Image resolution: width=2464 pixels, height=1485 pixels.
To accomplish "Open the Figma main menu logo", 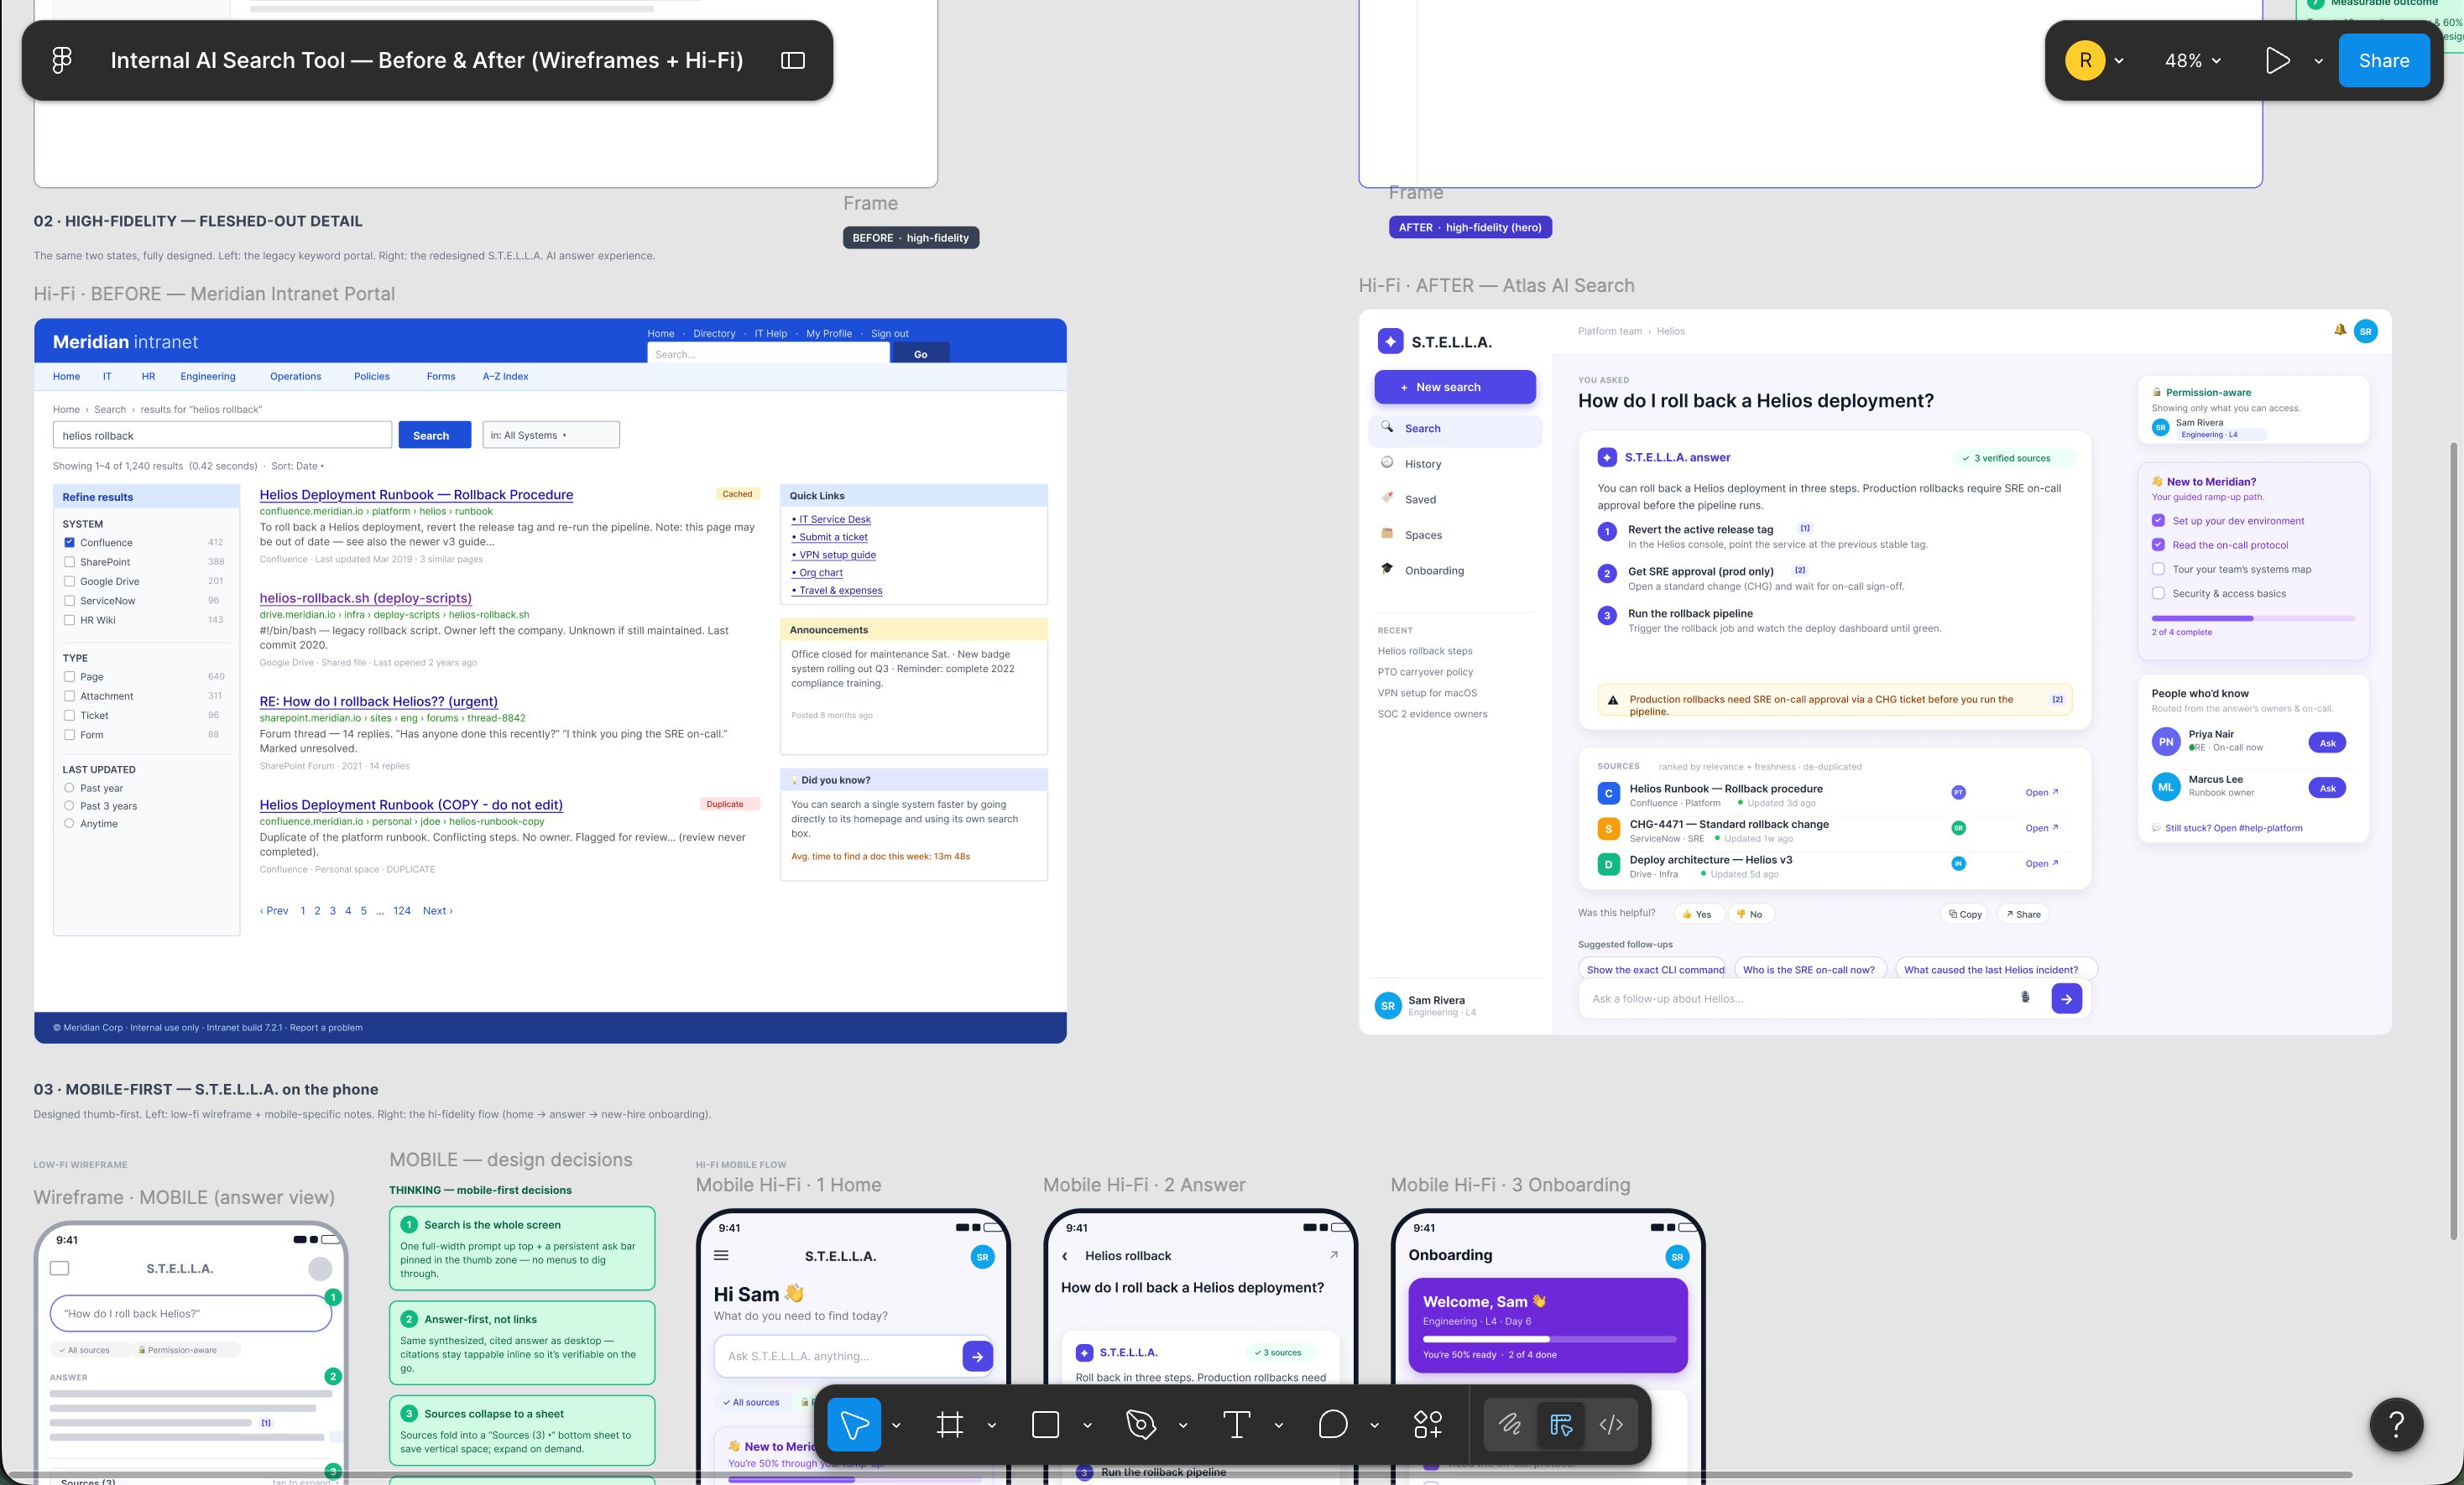I will coord(62,60).
